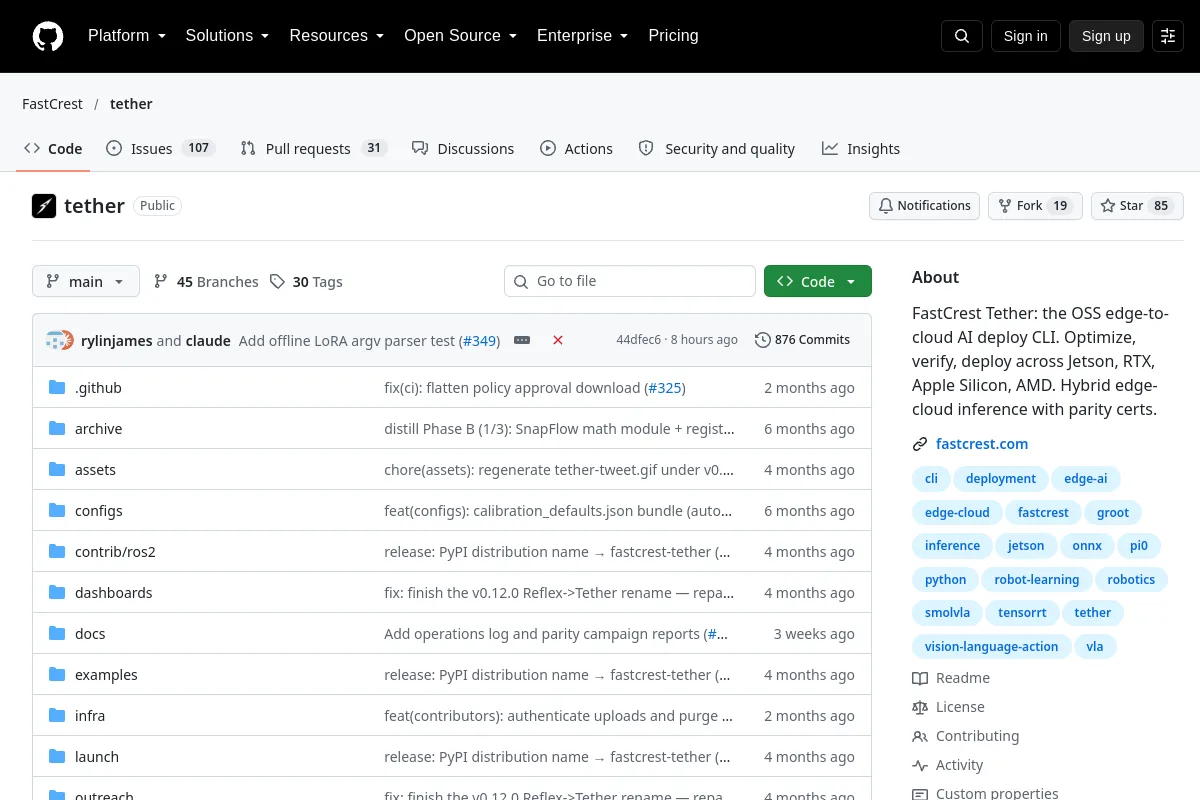Click the book icon beside Readme
1200x800 pixels.
[920, 678]
